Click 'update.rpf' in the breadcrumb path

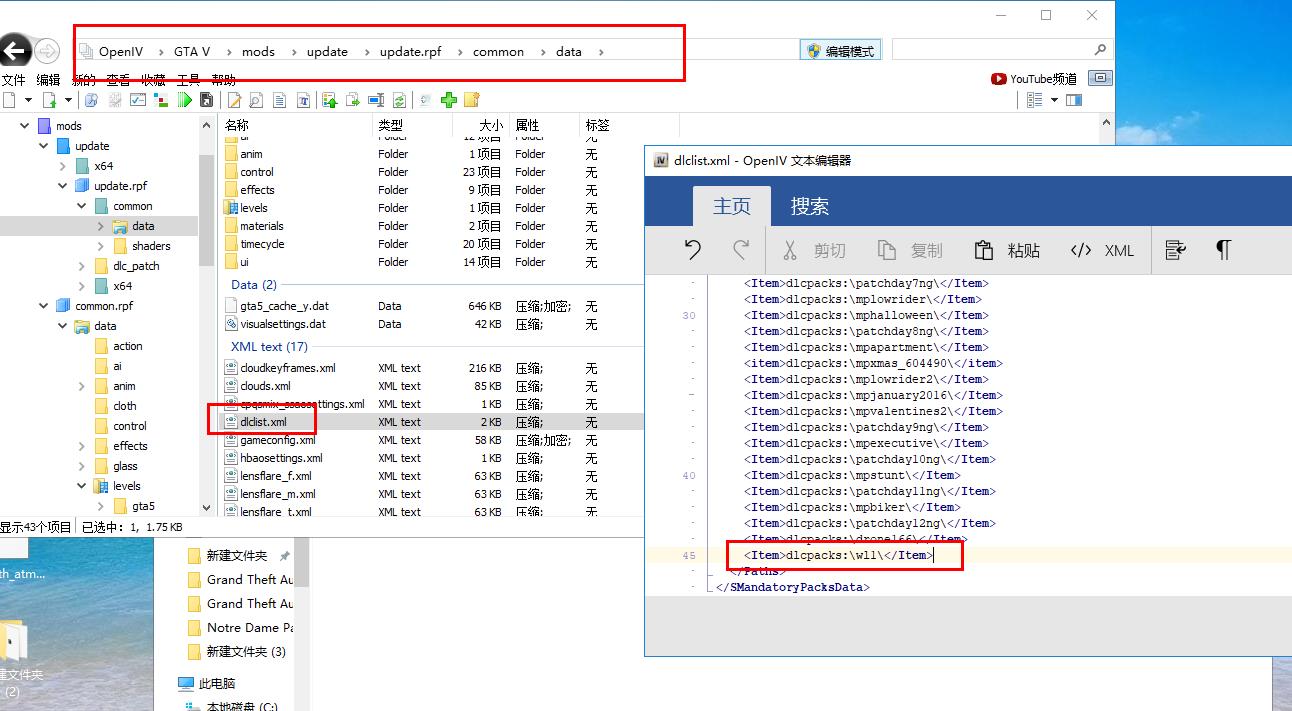(x=410, y=51)
